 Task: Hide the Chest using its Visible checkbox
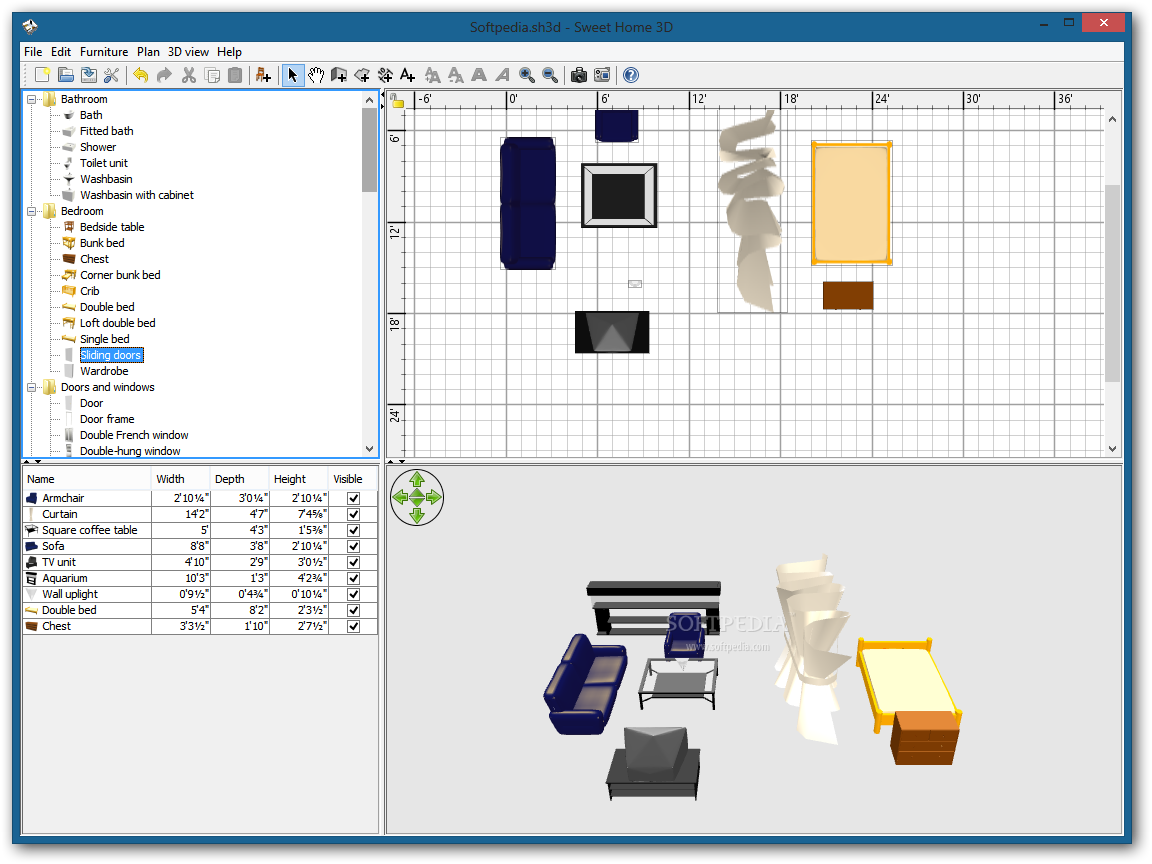click(x=353, y=626)
